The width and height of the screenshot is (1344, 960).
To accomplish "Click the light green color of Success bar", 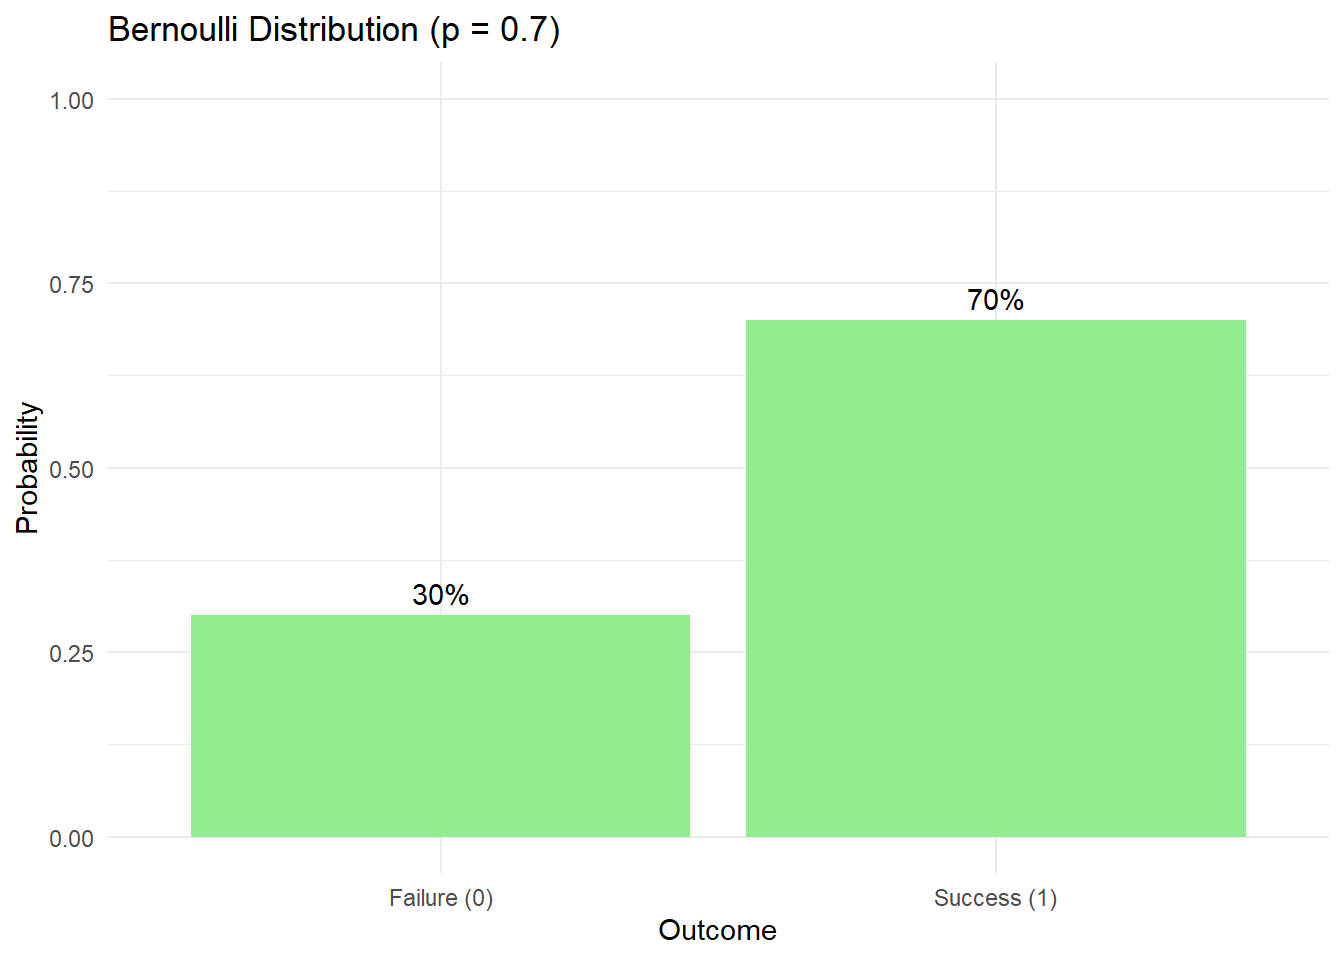I will (996, 578).
